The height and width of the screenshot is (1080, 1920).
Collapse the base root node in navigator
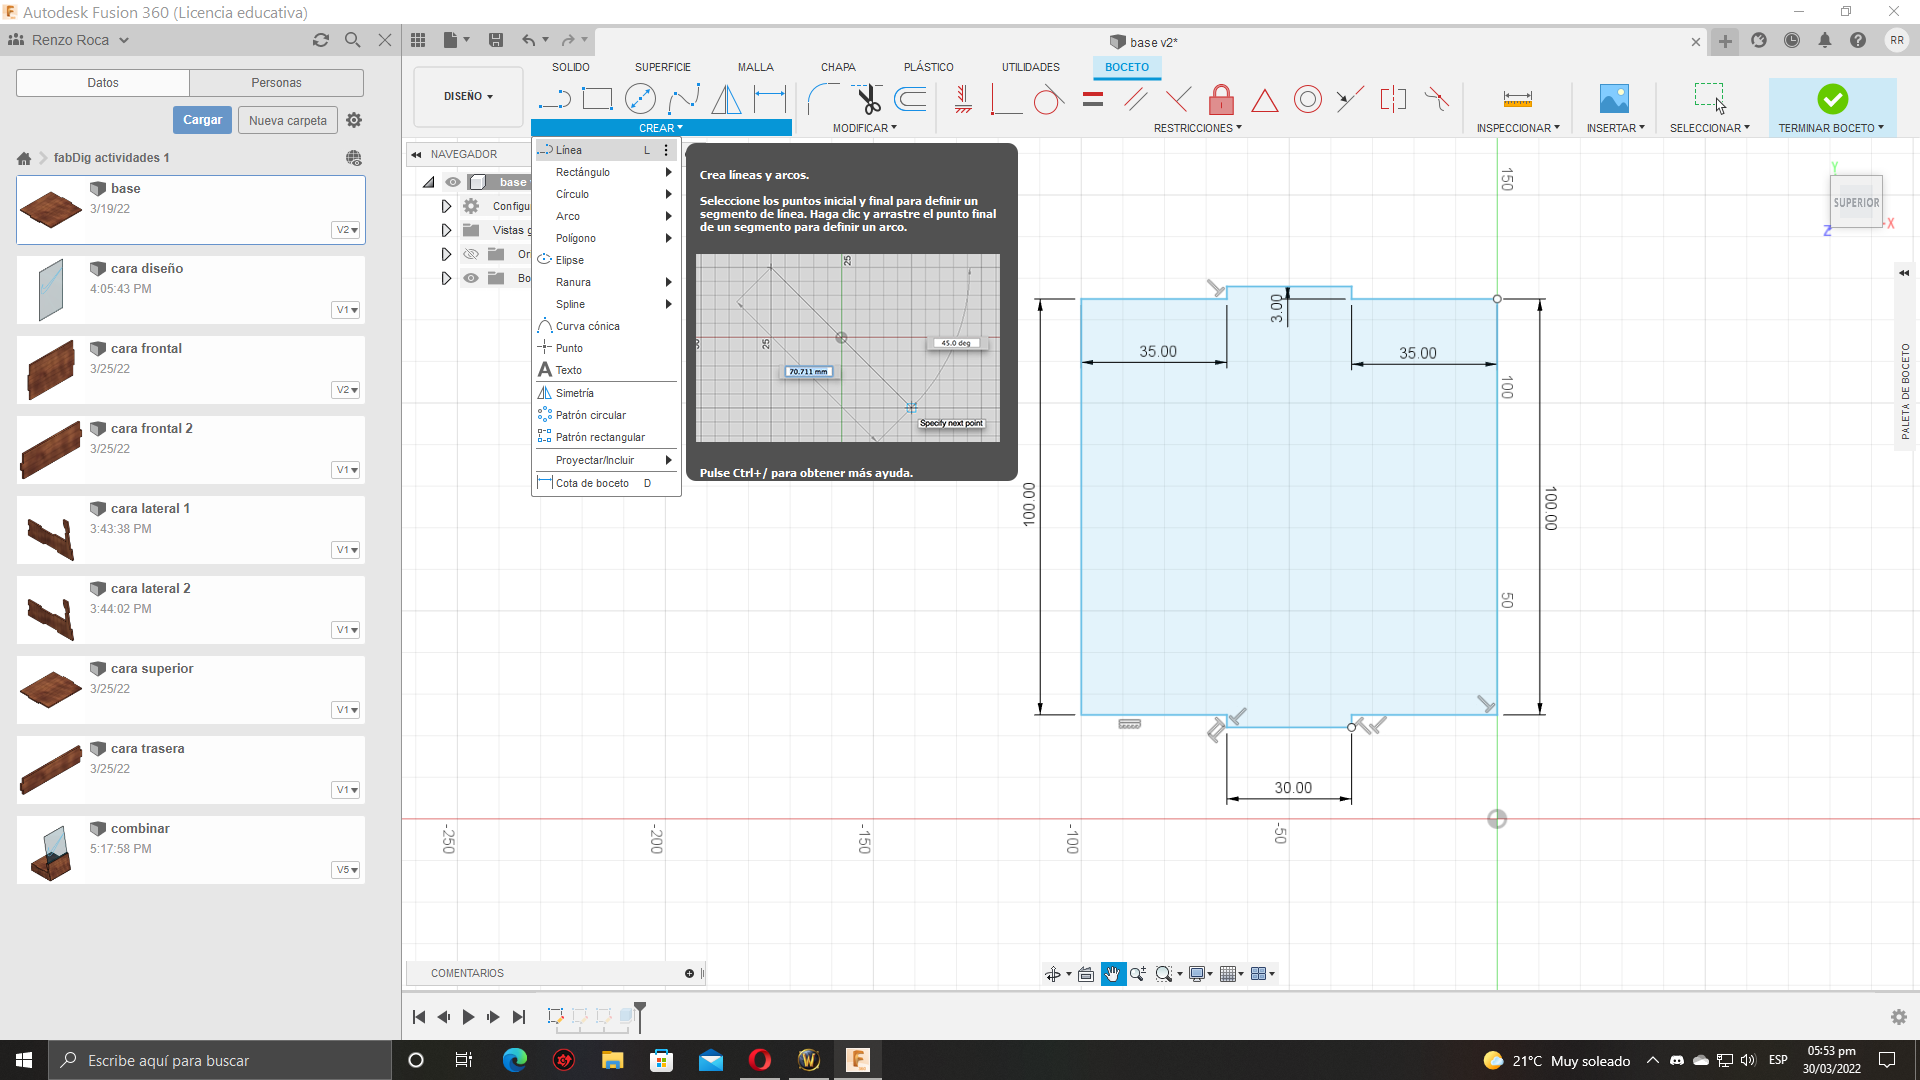(x=429, y=182)
